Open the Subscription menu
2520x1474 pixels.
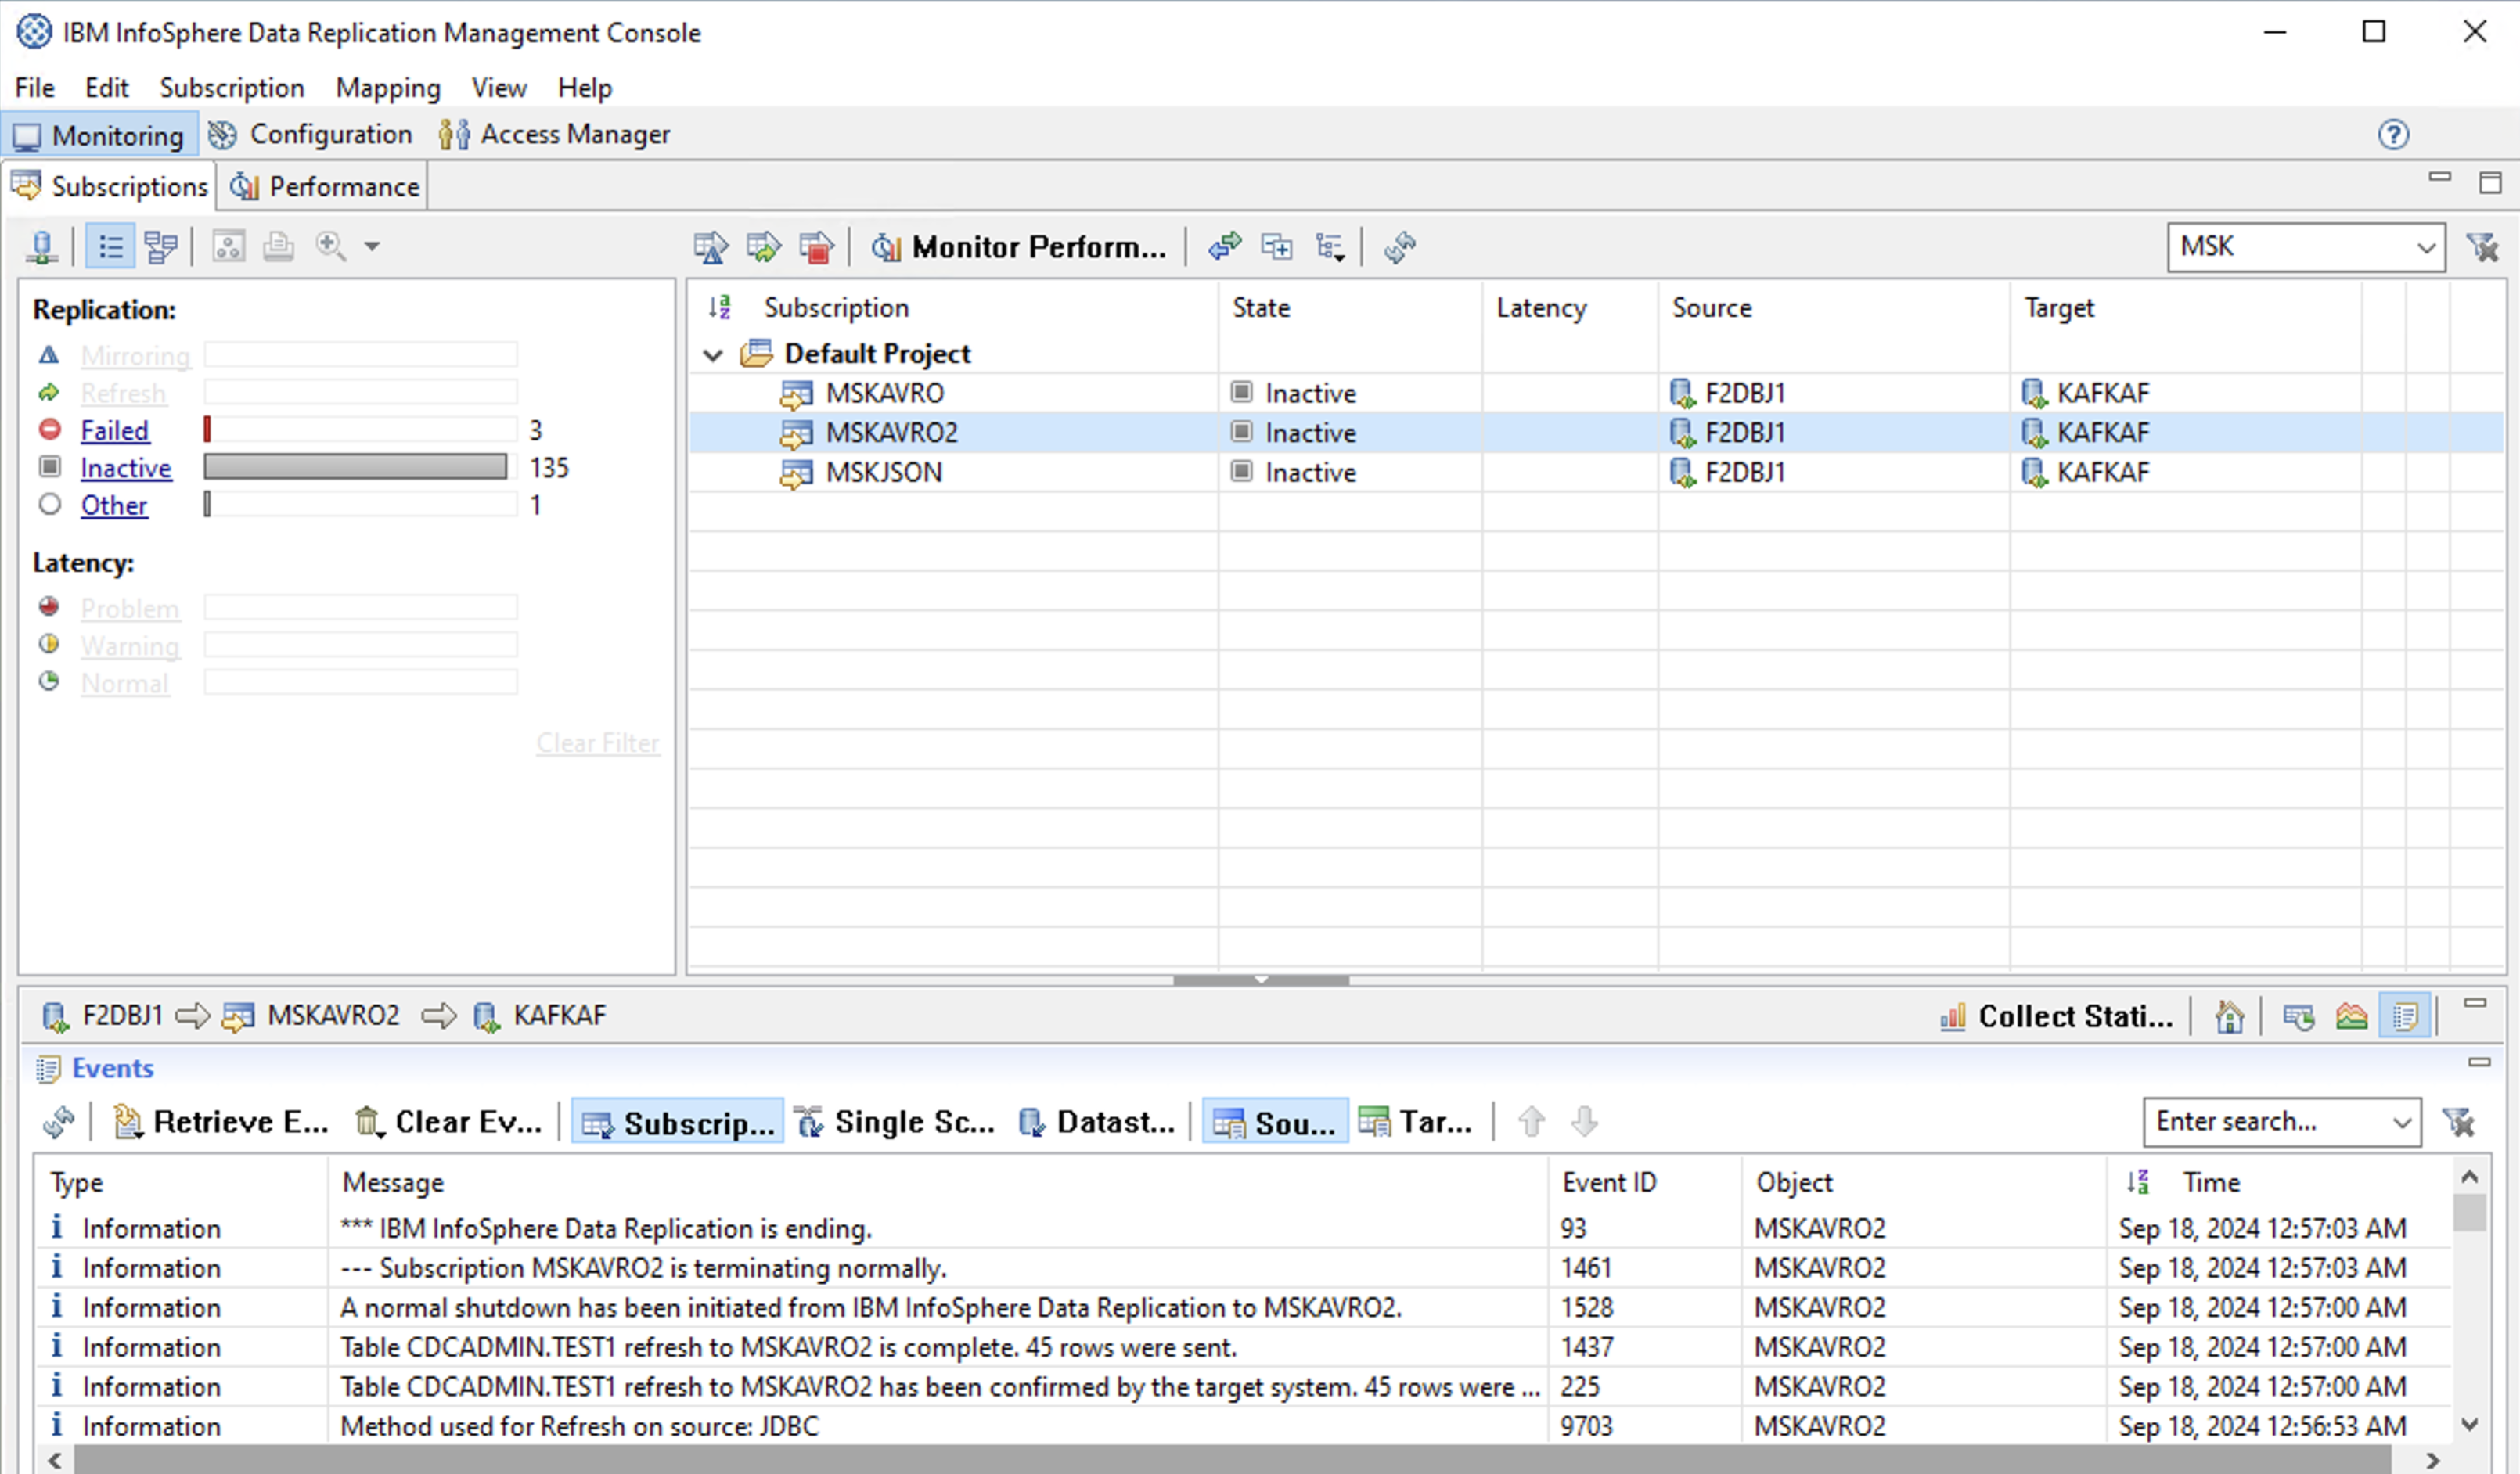pyautogui.click(x=231, y=88)
